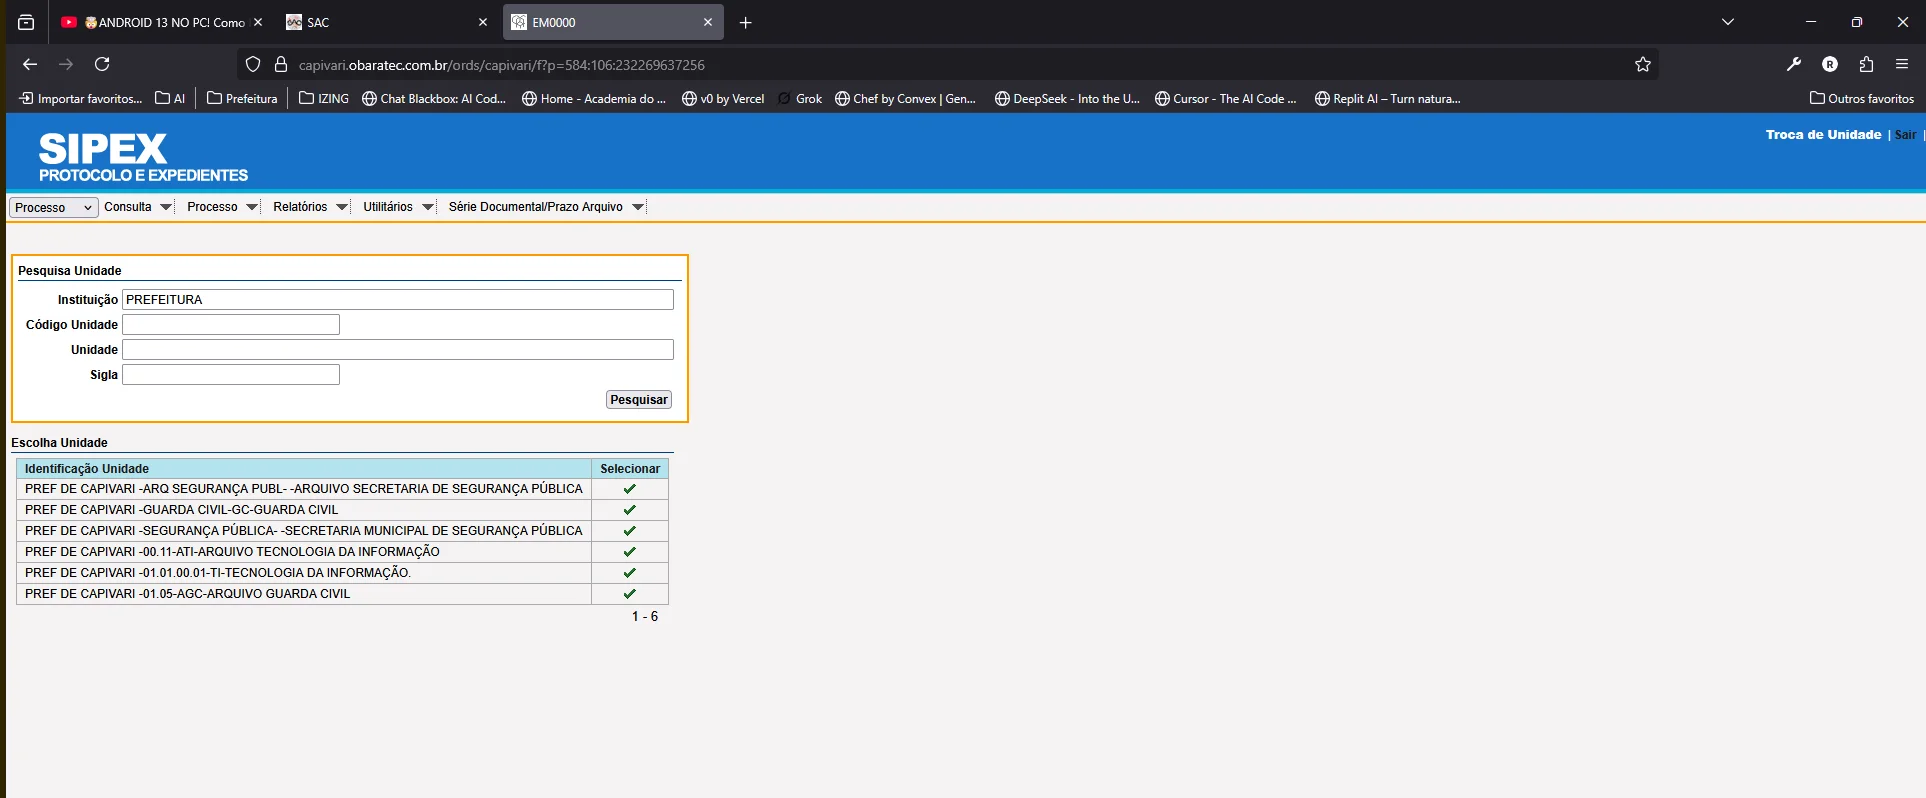Image resolution: width=1926 pixels, height=798 pixels.
Task: Focus the Código Unidade input field
Action: (x=231, y=325)
